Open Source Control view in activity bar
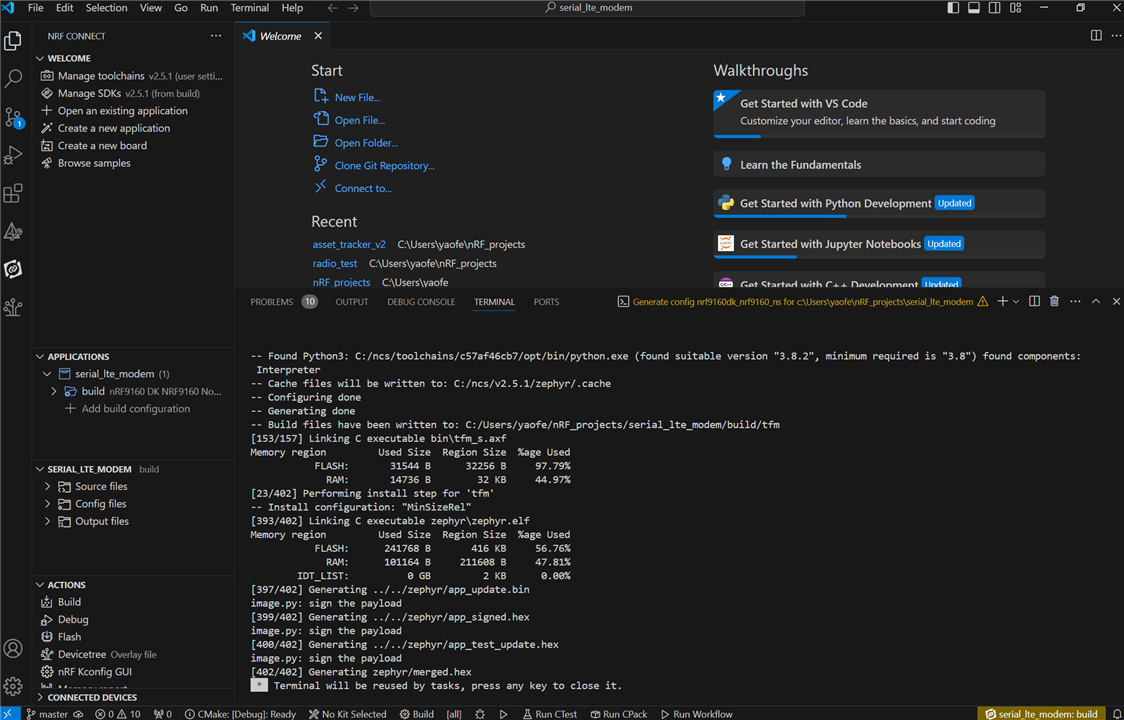1124x720 pixels. 14,117
